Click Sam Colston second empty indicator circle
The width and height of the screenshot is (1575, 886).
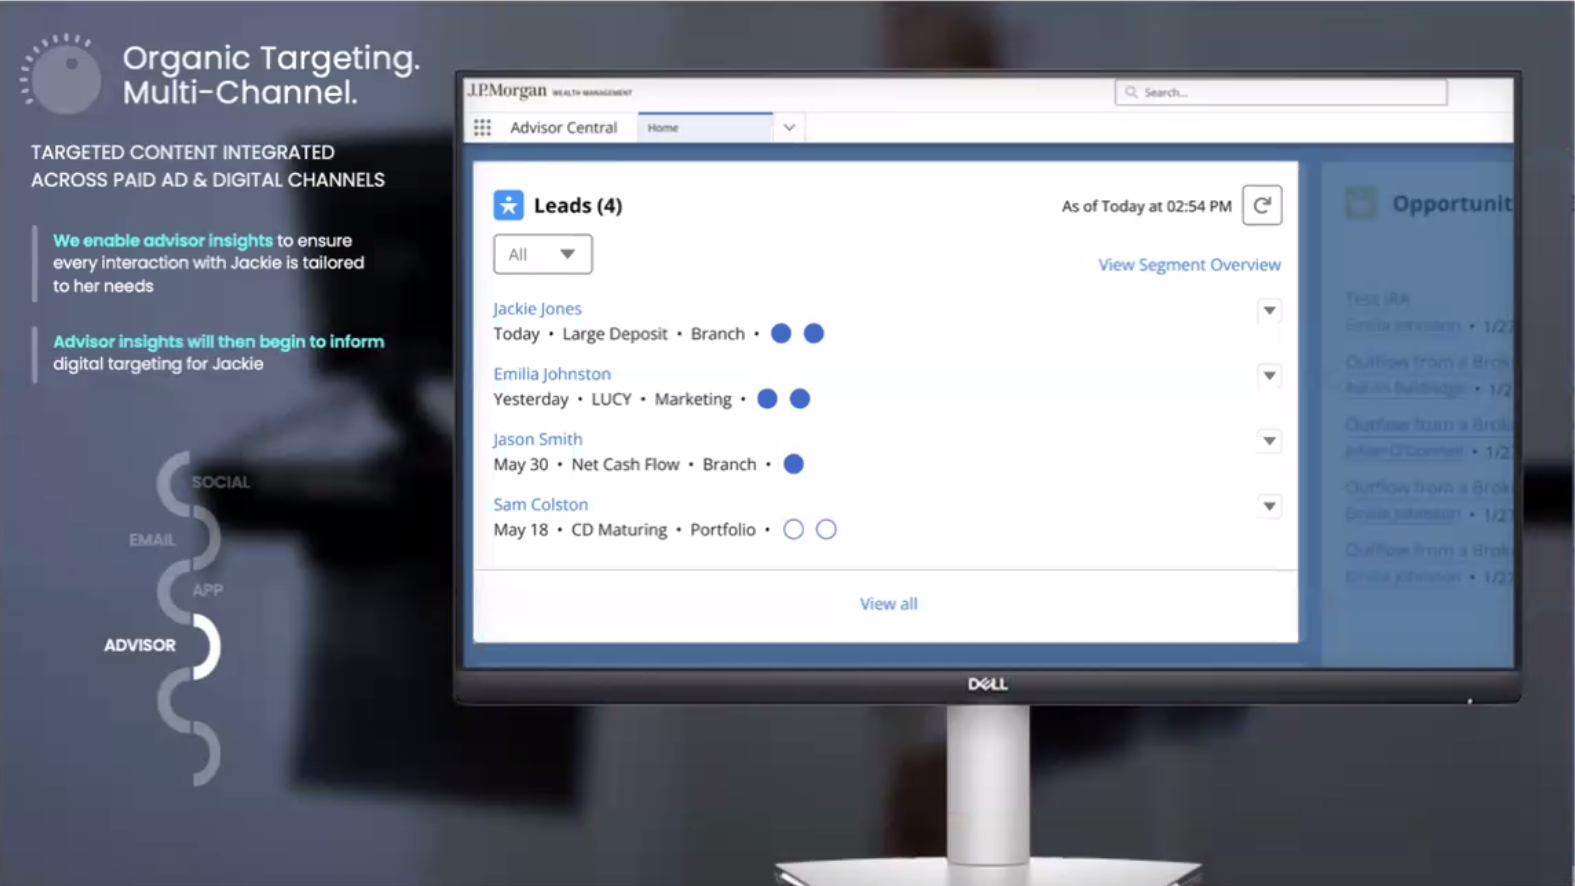click(x=826, y=529)
